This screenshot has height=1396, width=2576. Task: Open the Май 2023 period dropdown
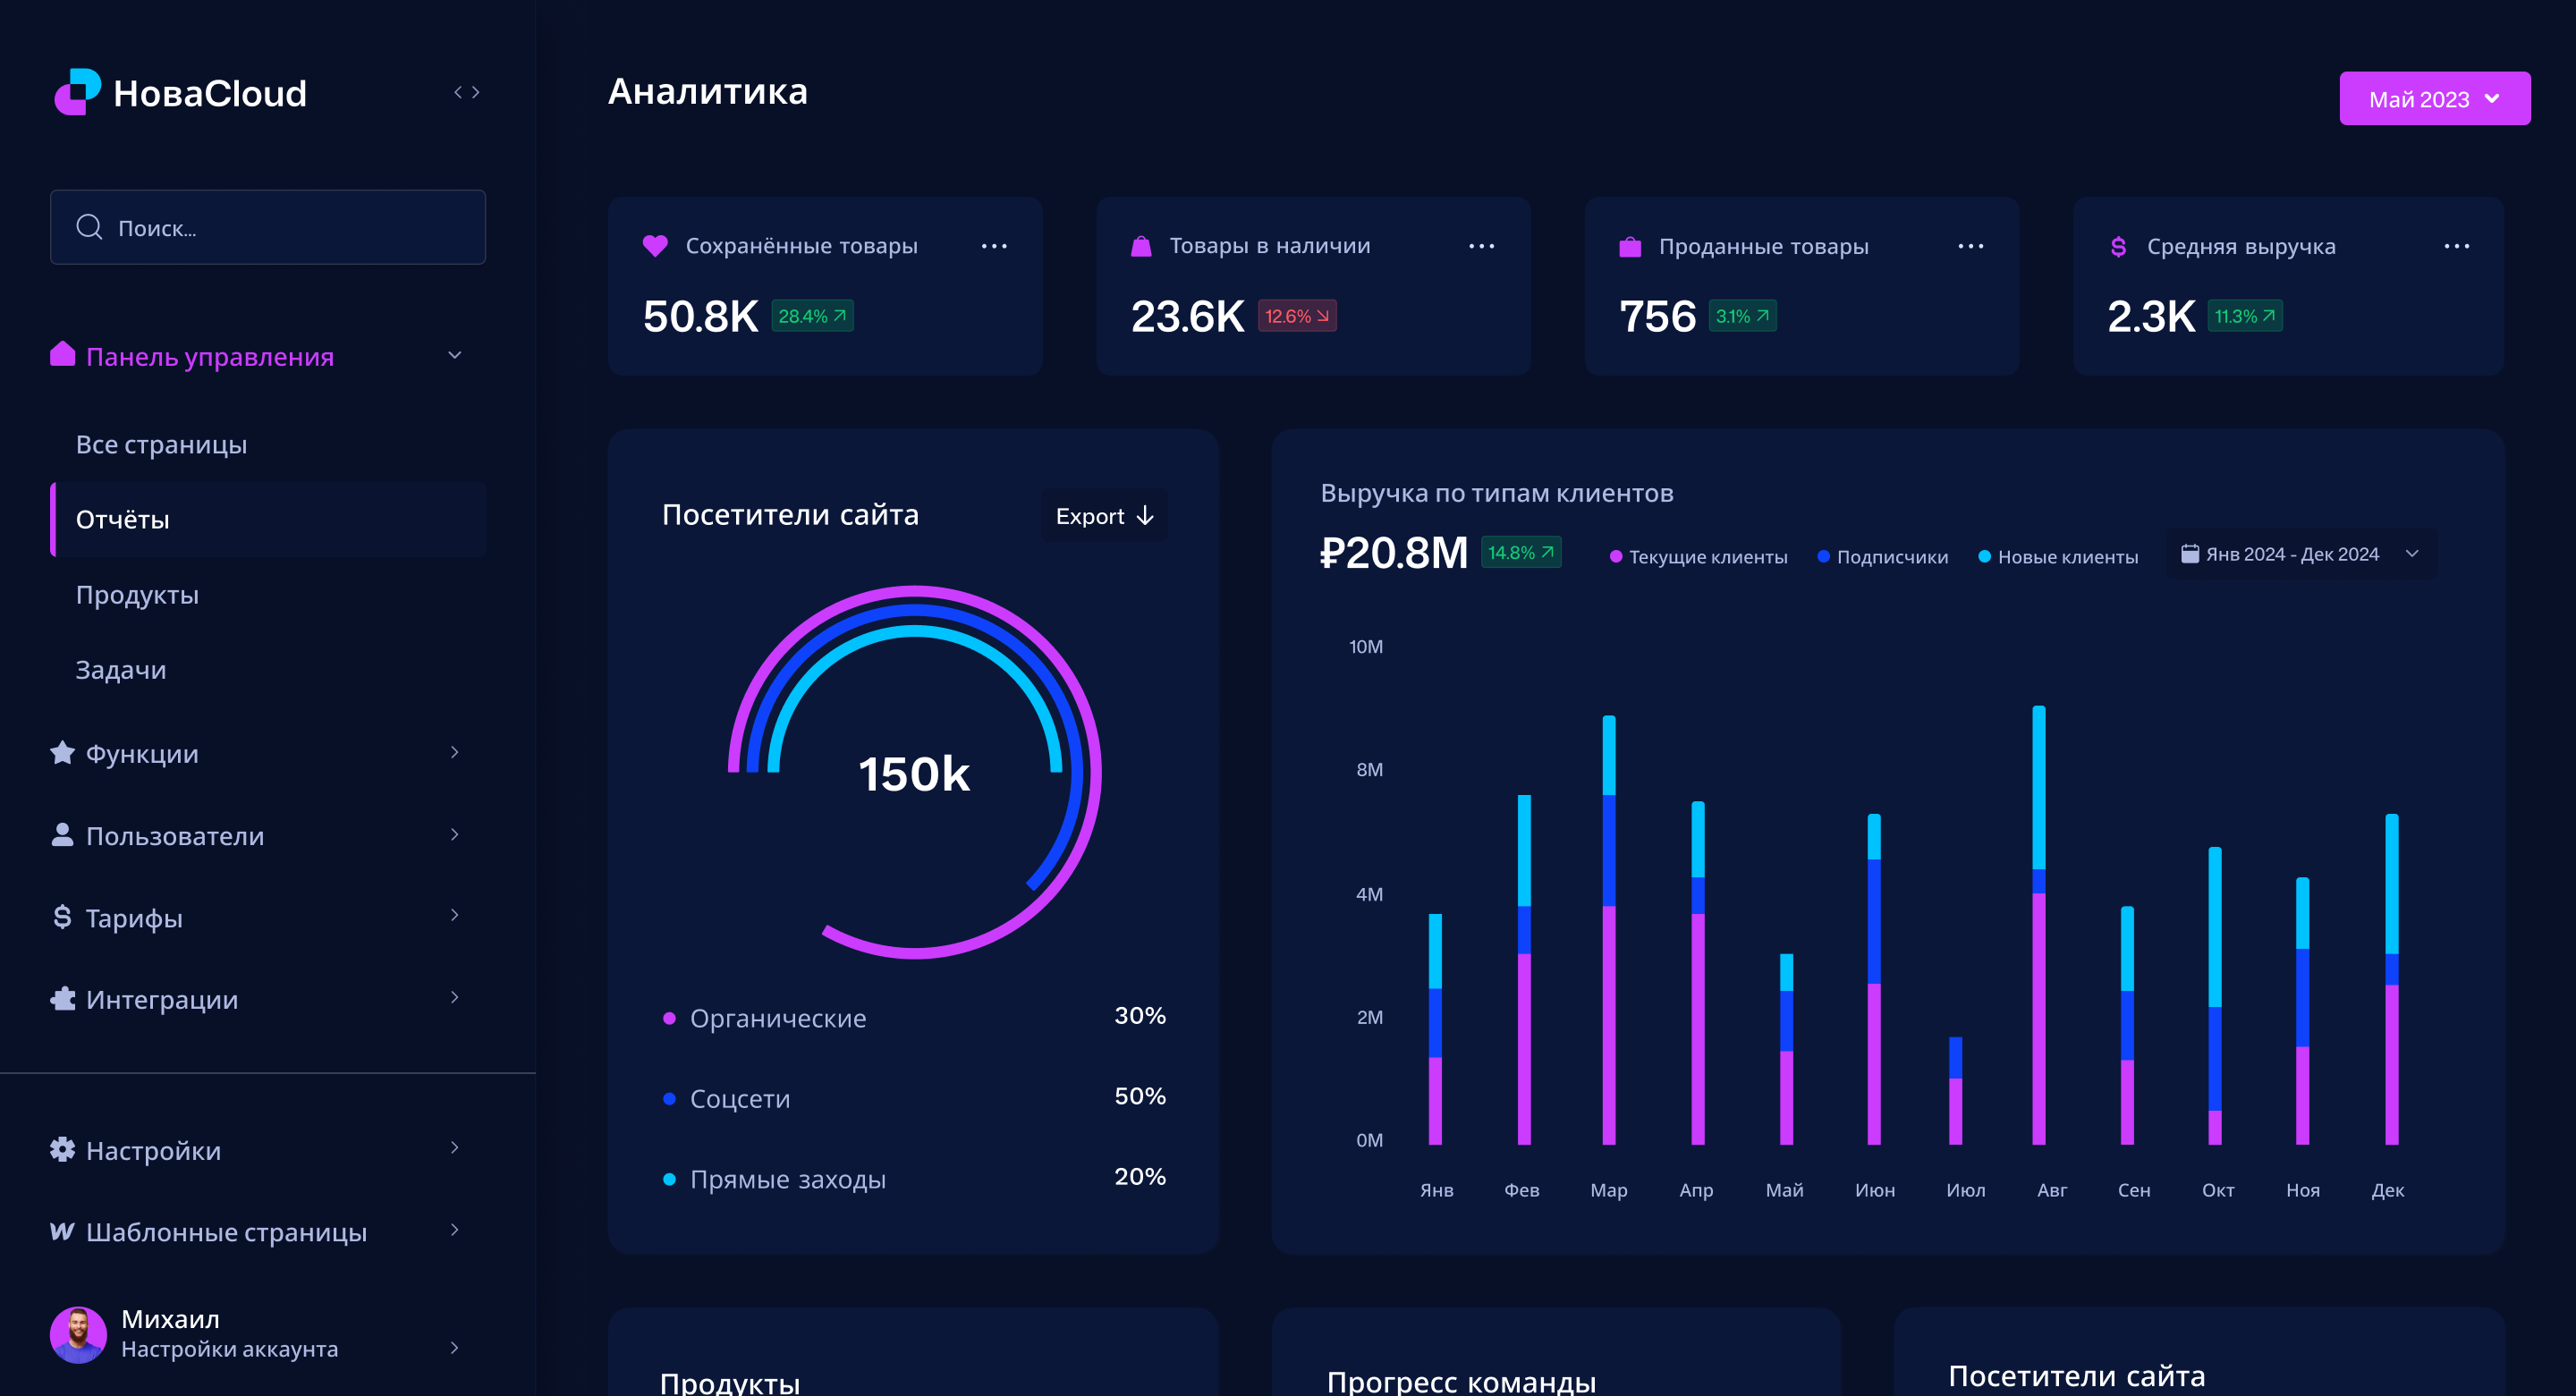(x=2433, y=99)
